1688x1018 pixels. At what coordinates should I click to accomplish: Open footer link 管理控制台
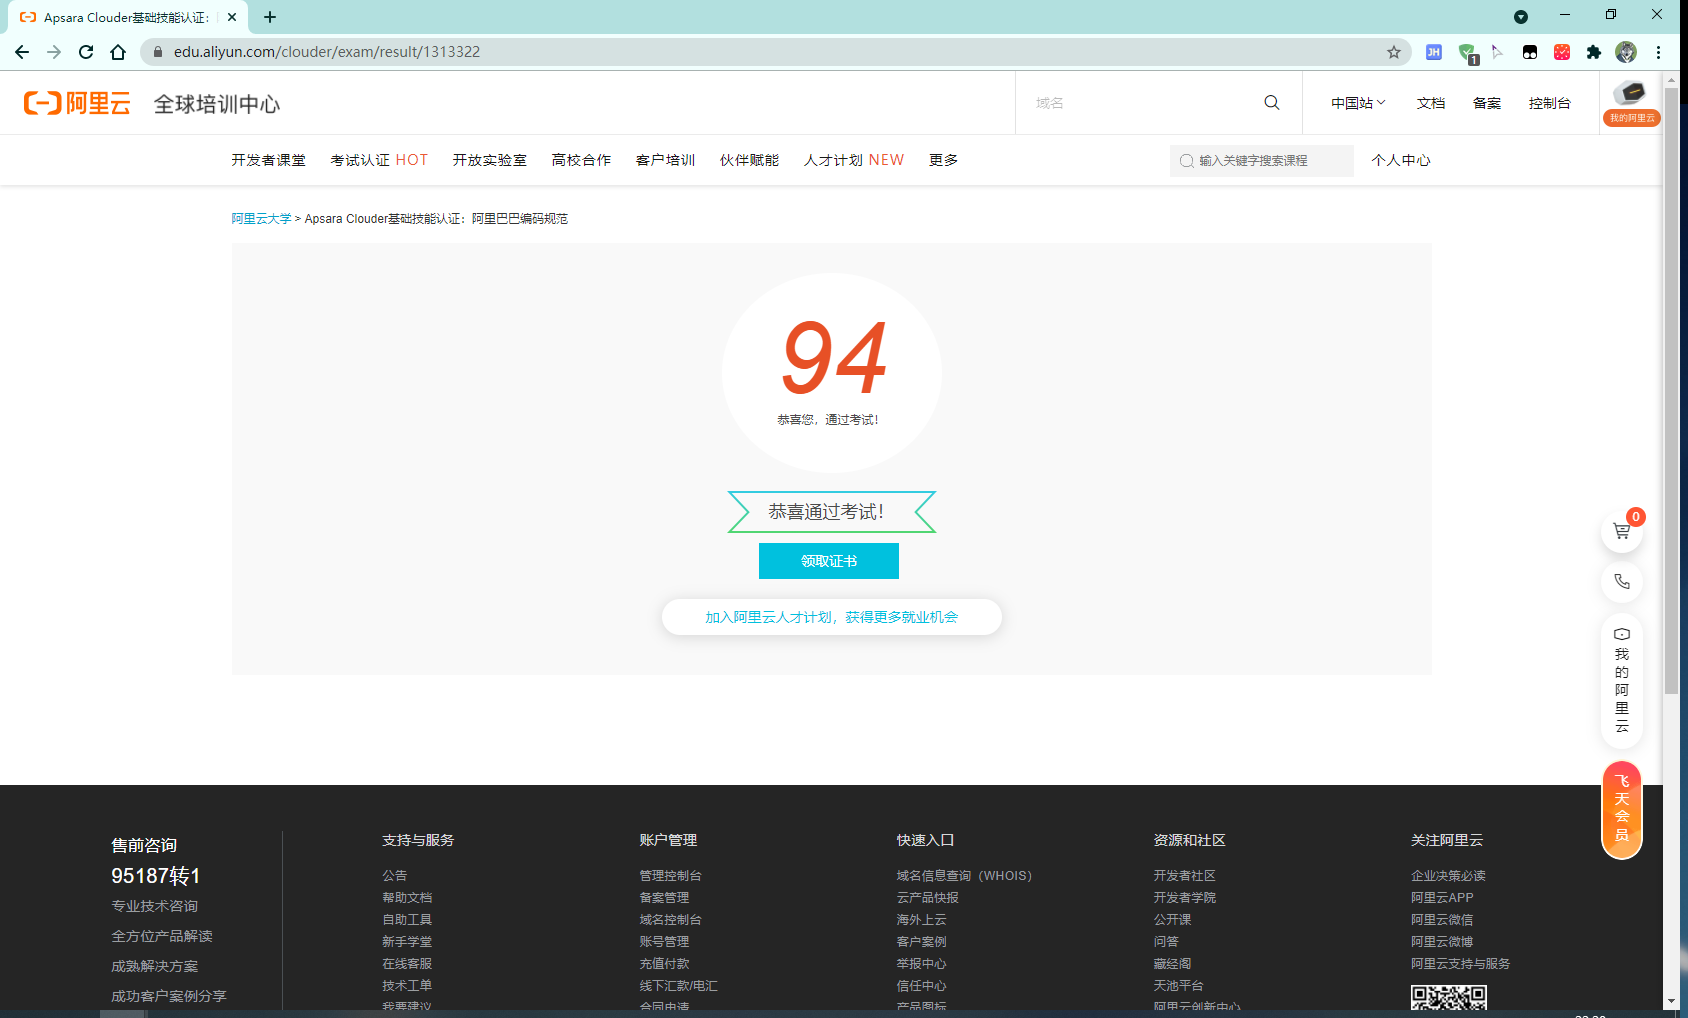pyautogui.click(x=671, y=876)
